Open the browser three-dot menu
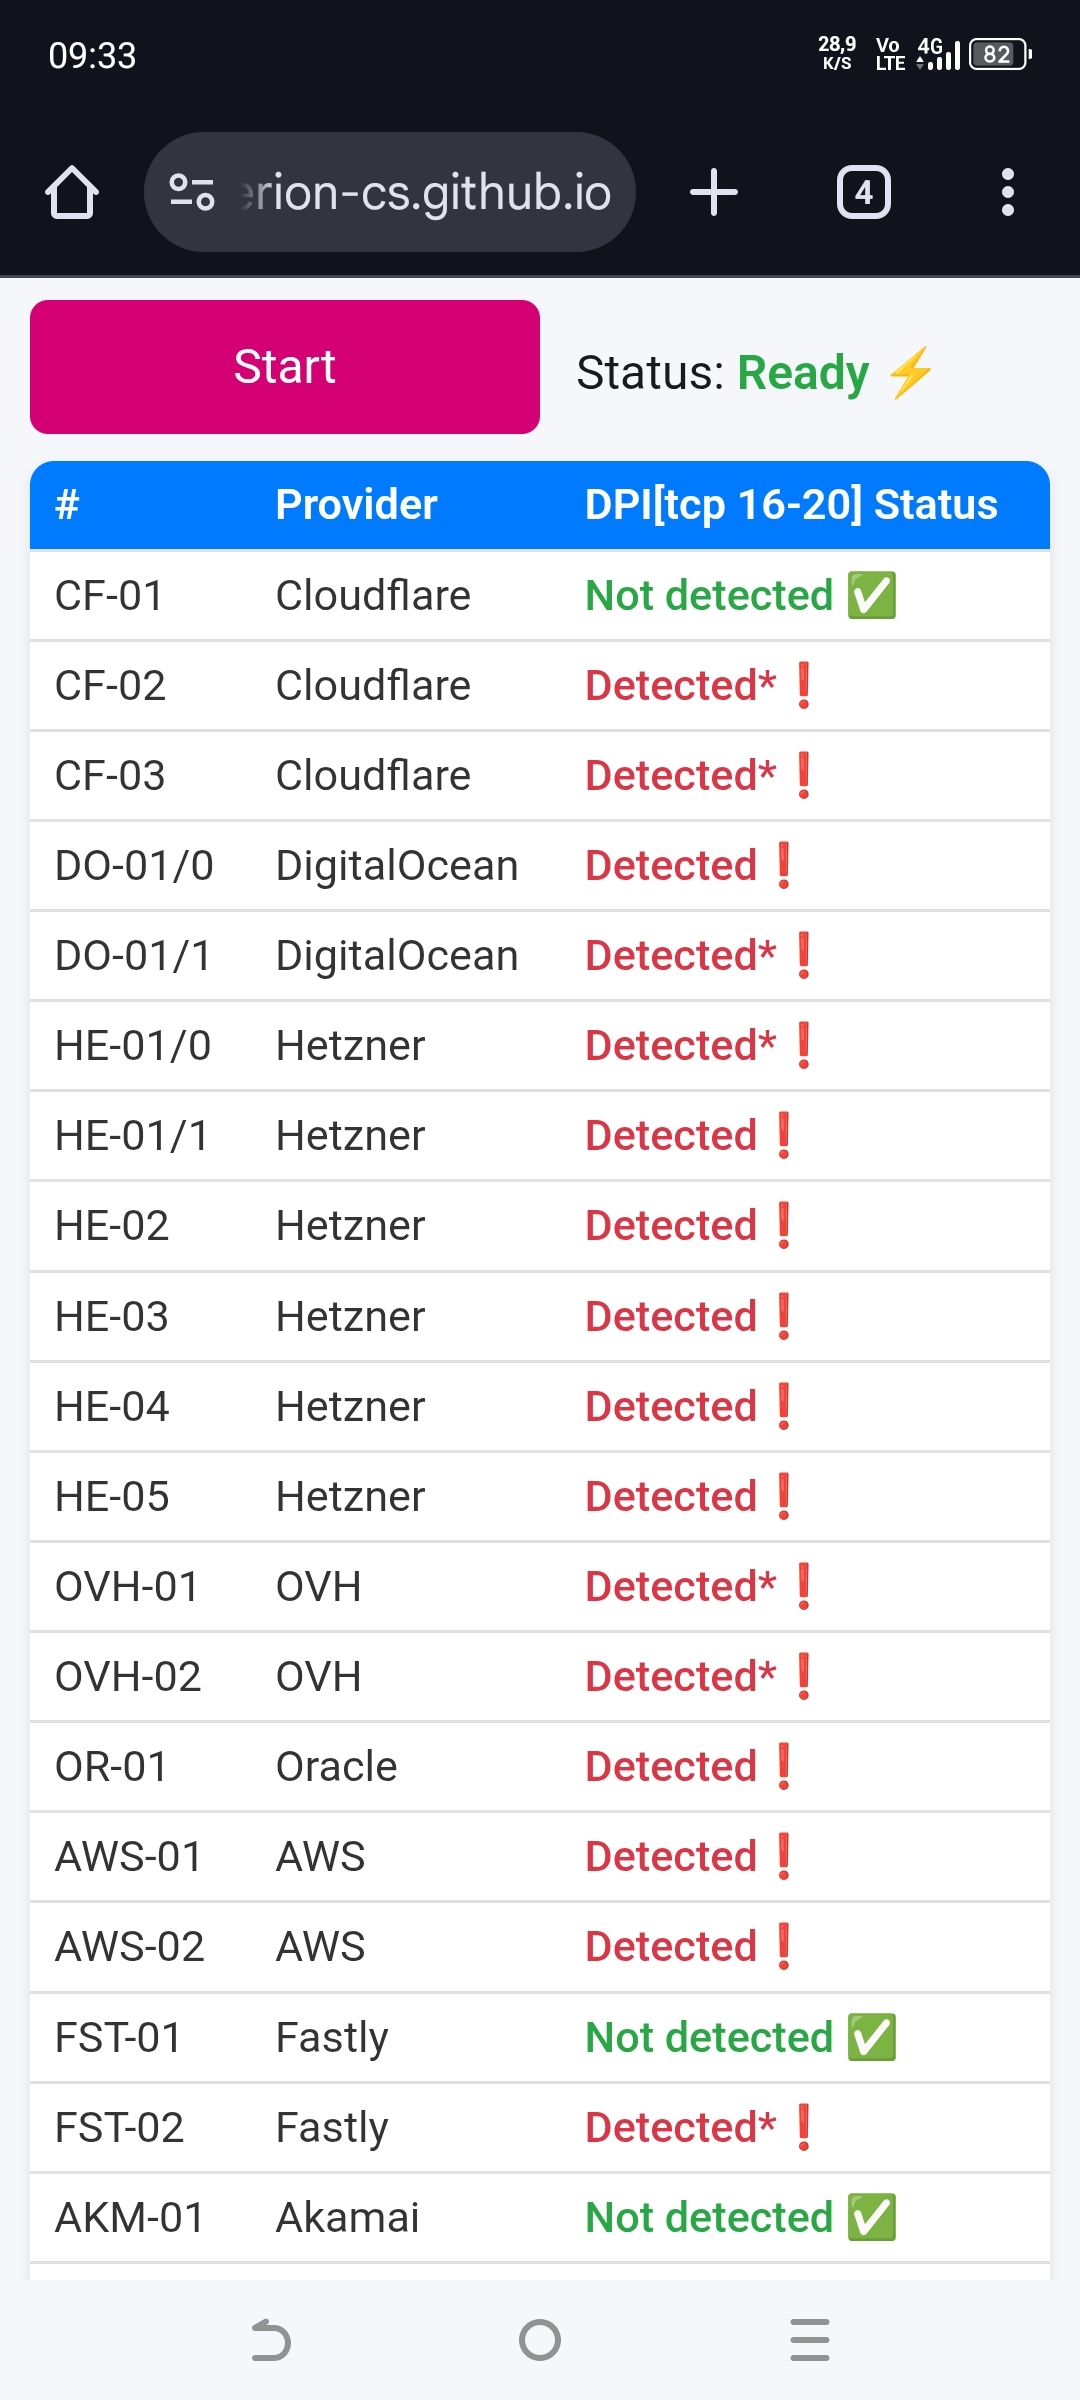 click(1008, 192)
